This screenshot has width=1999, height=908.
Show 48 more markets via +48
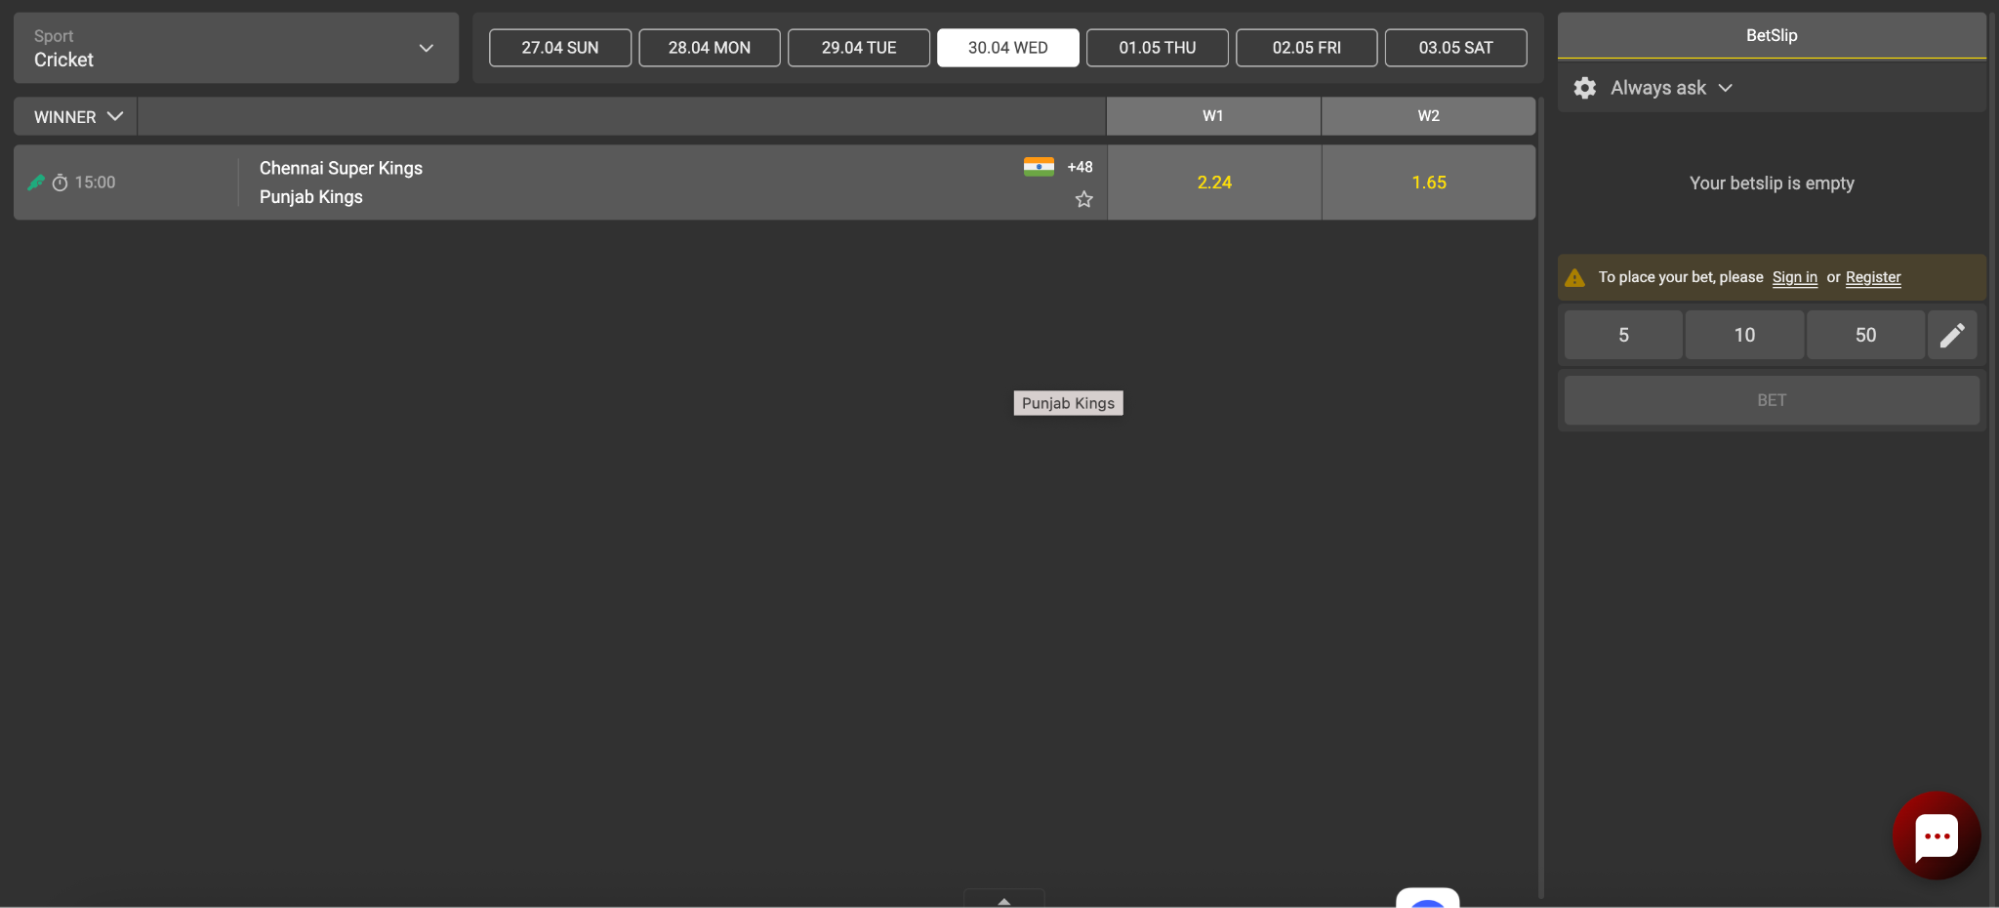point(1079,167)
